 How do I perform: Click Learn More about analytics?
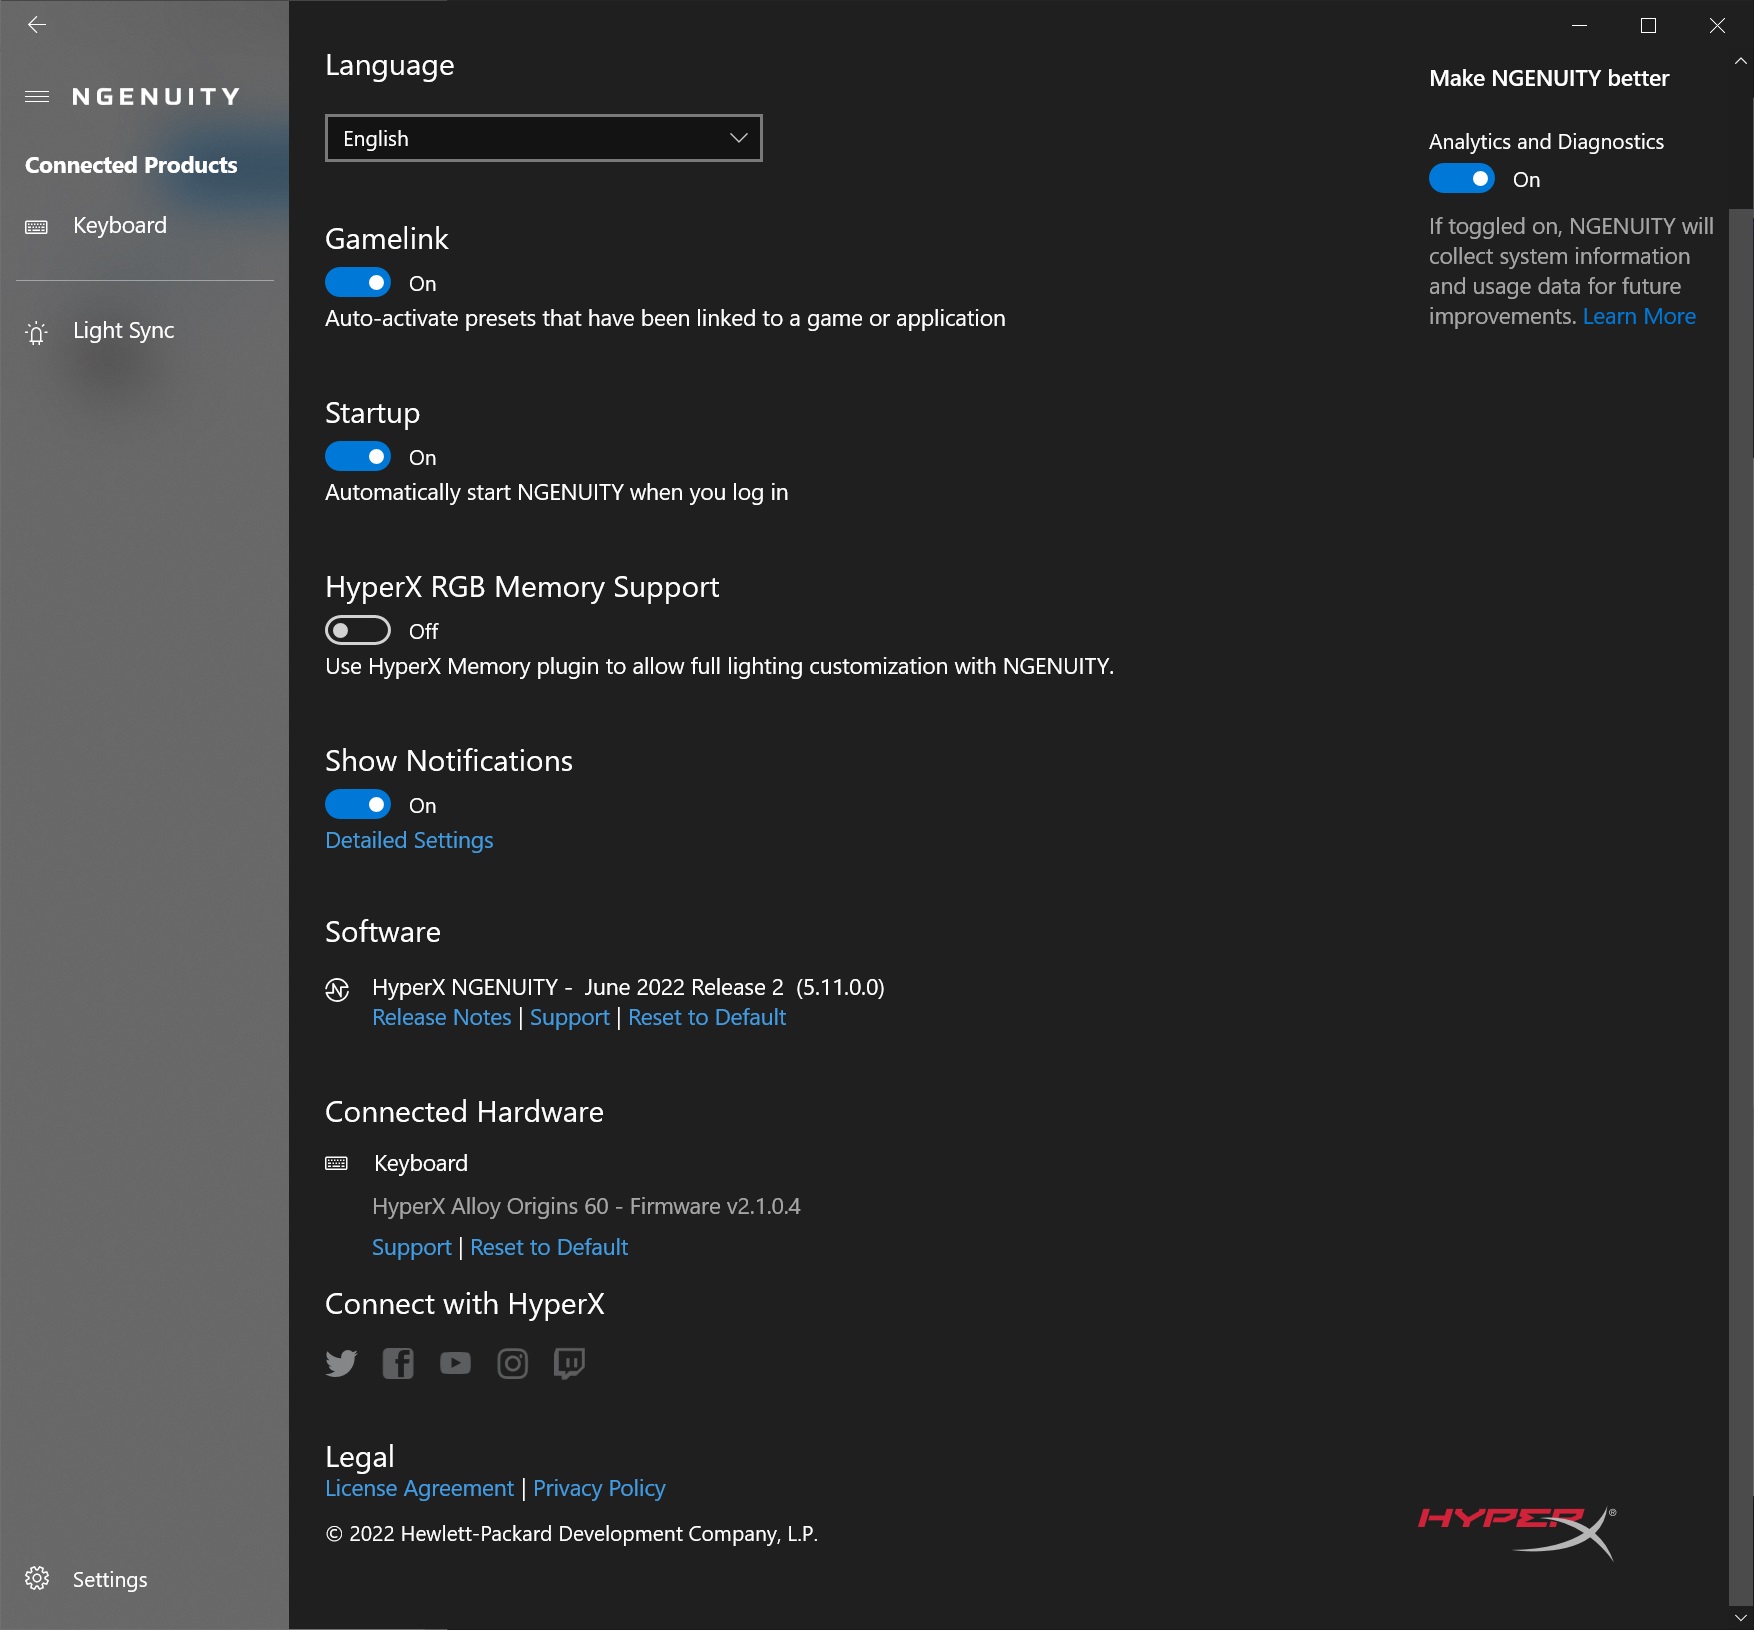(x=1639, y=316)
